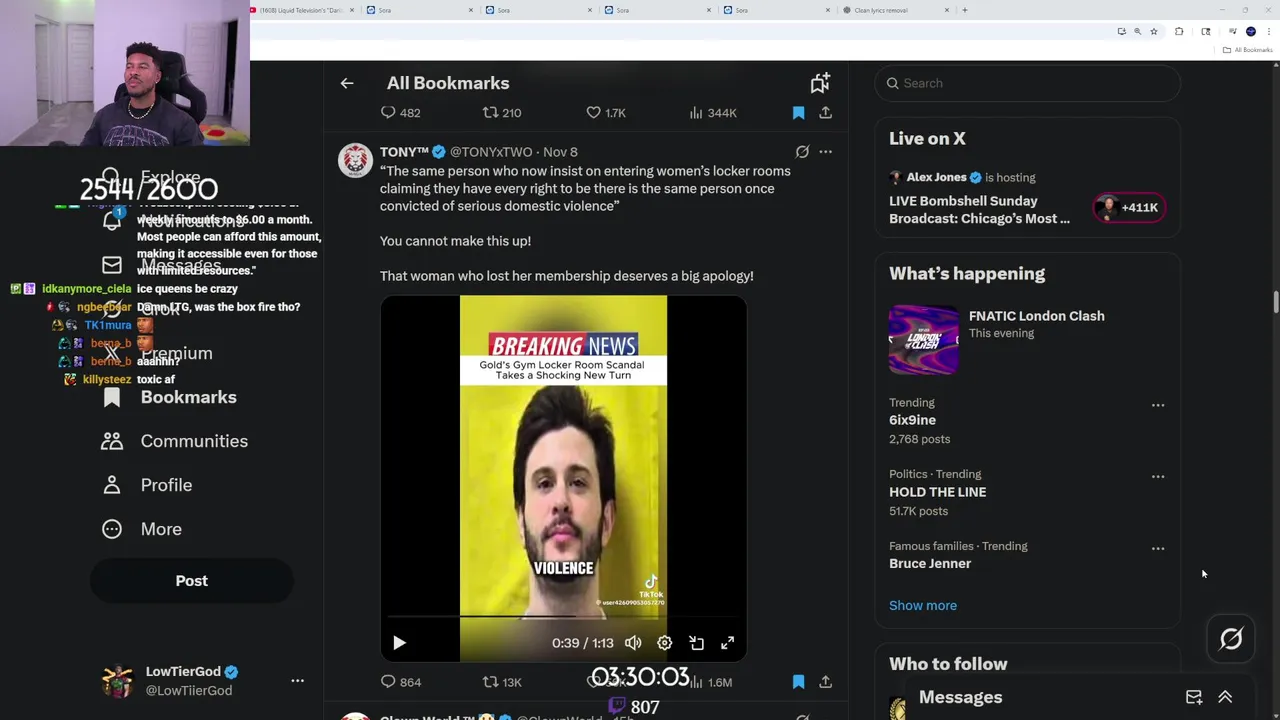Mute the video volume

[x=633, y=643]
